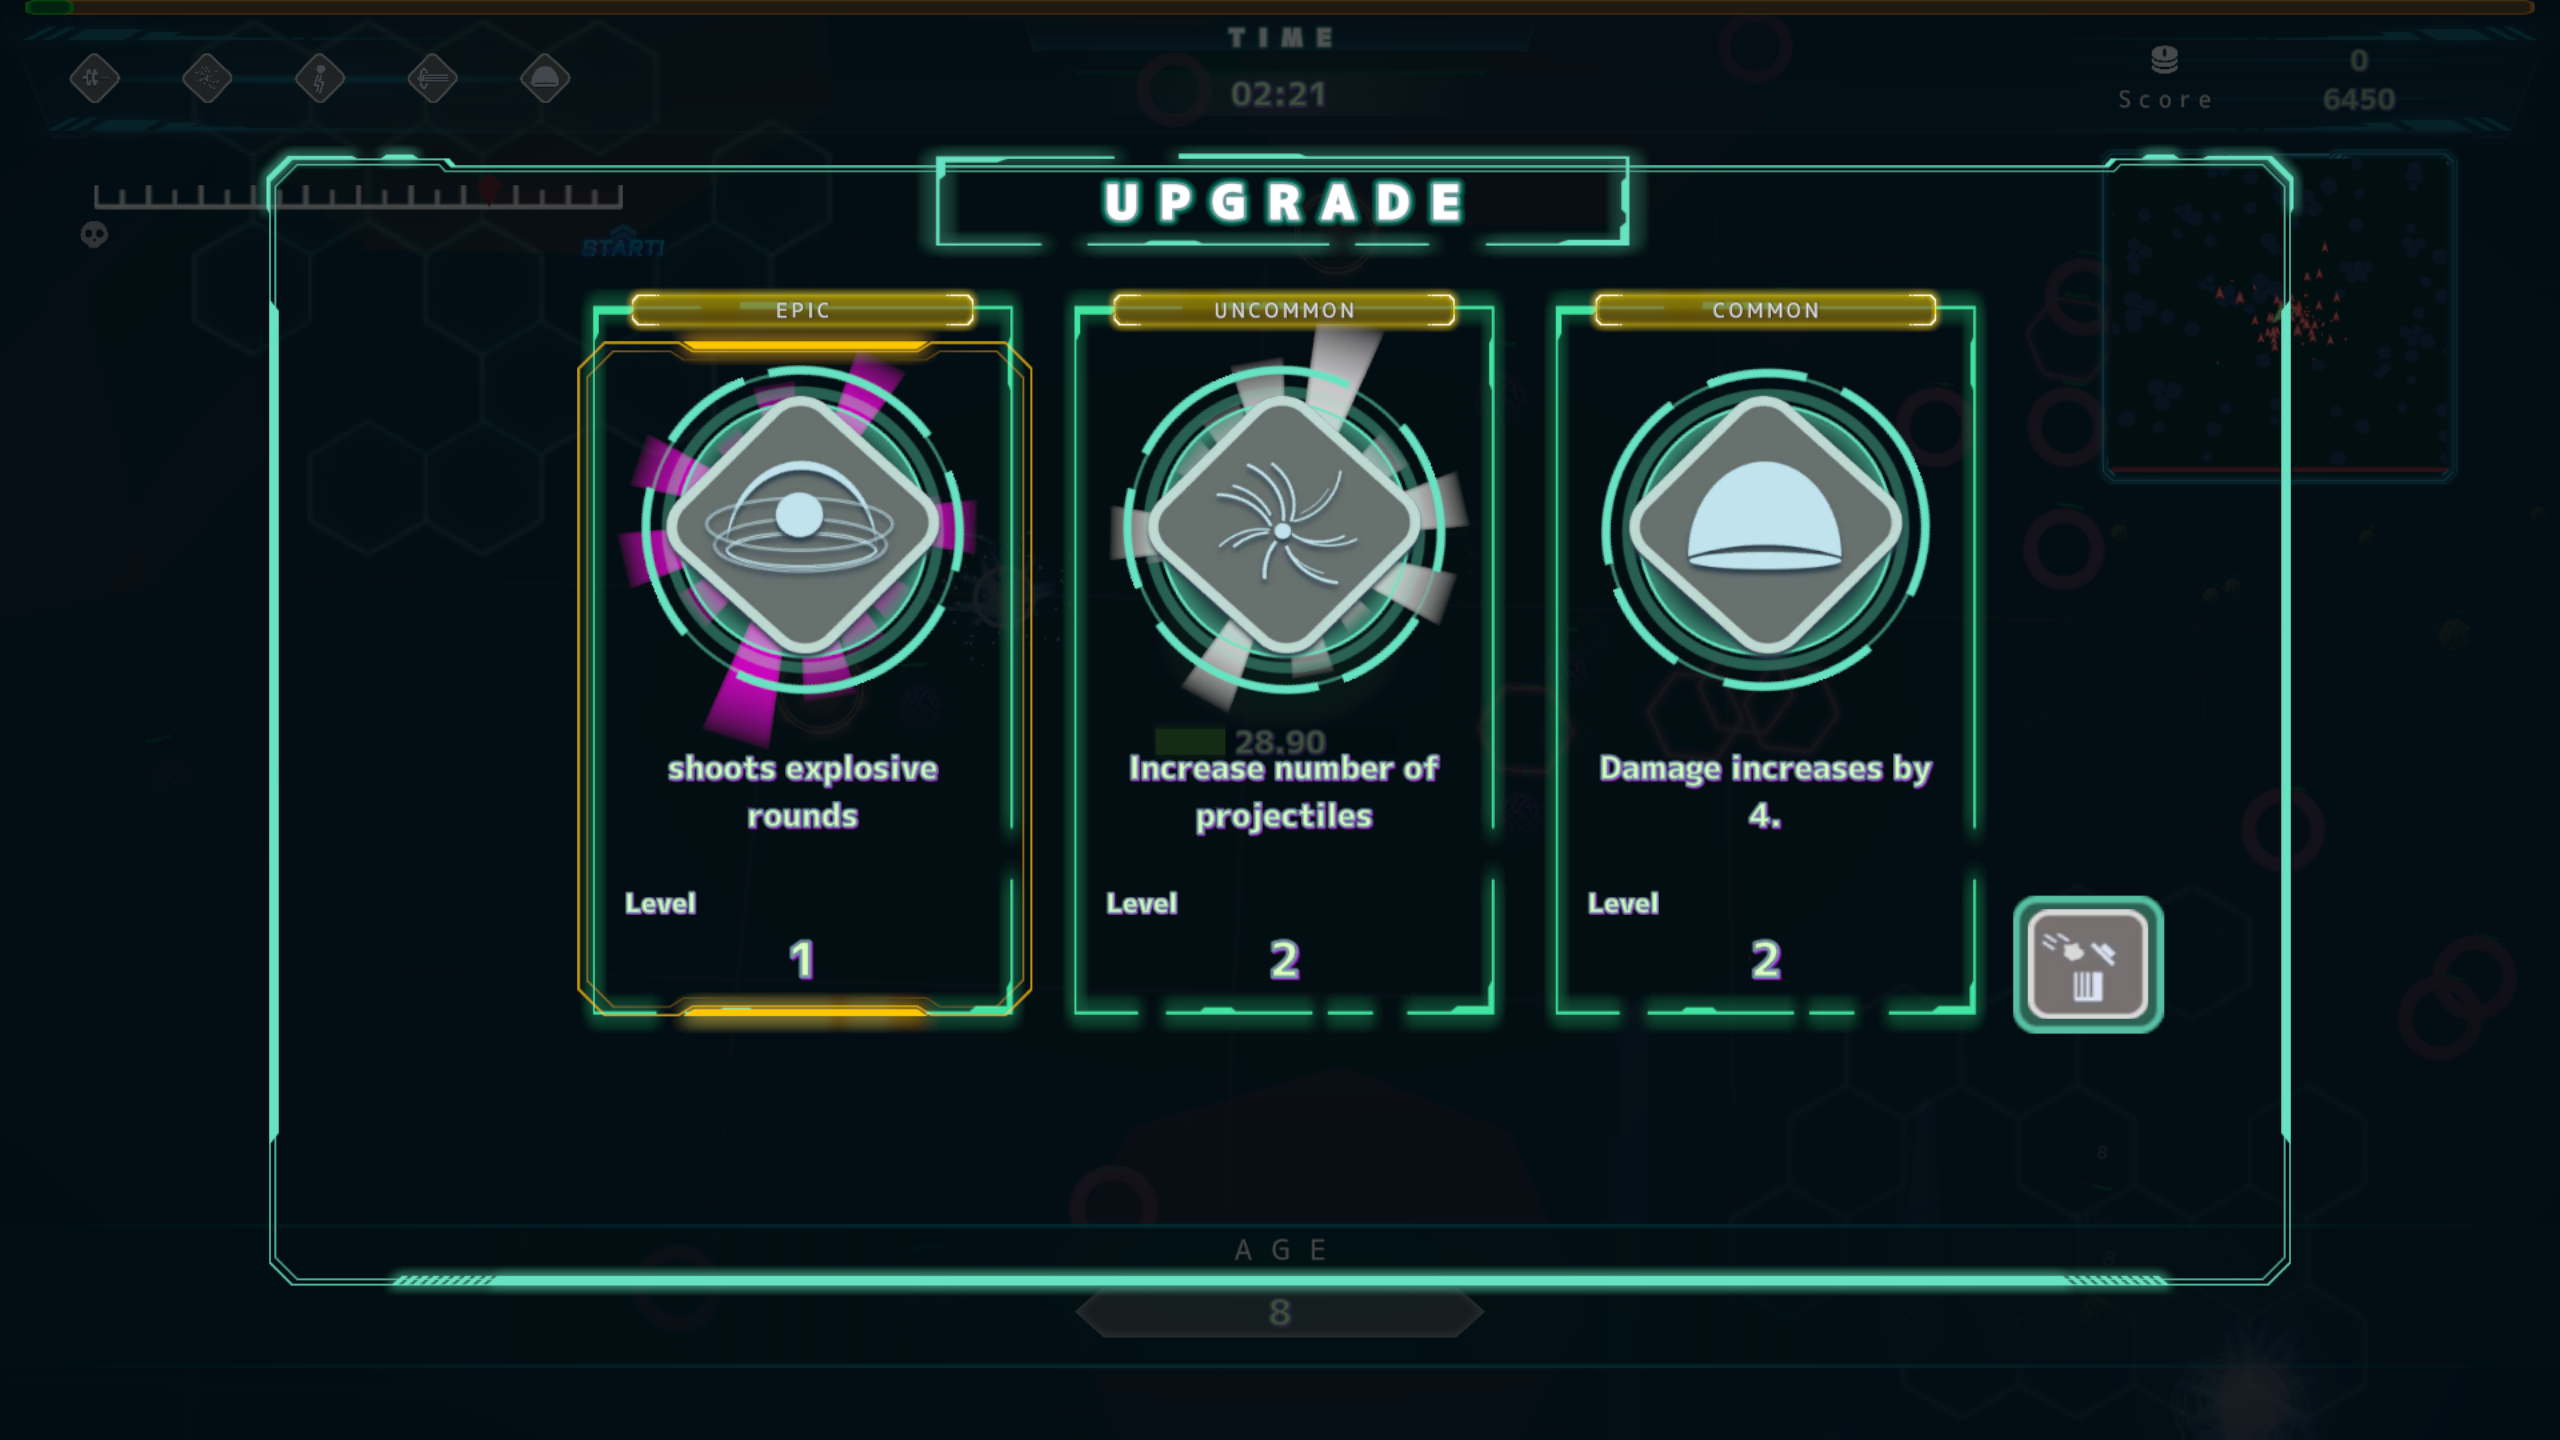Click the skull icon under the wave ruler

94,235
